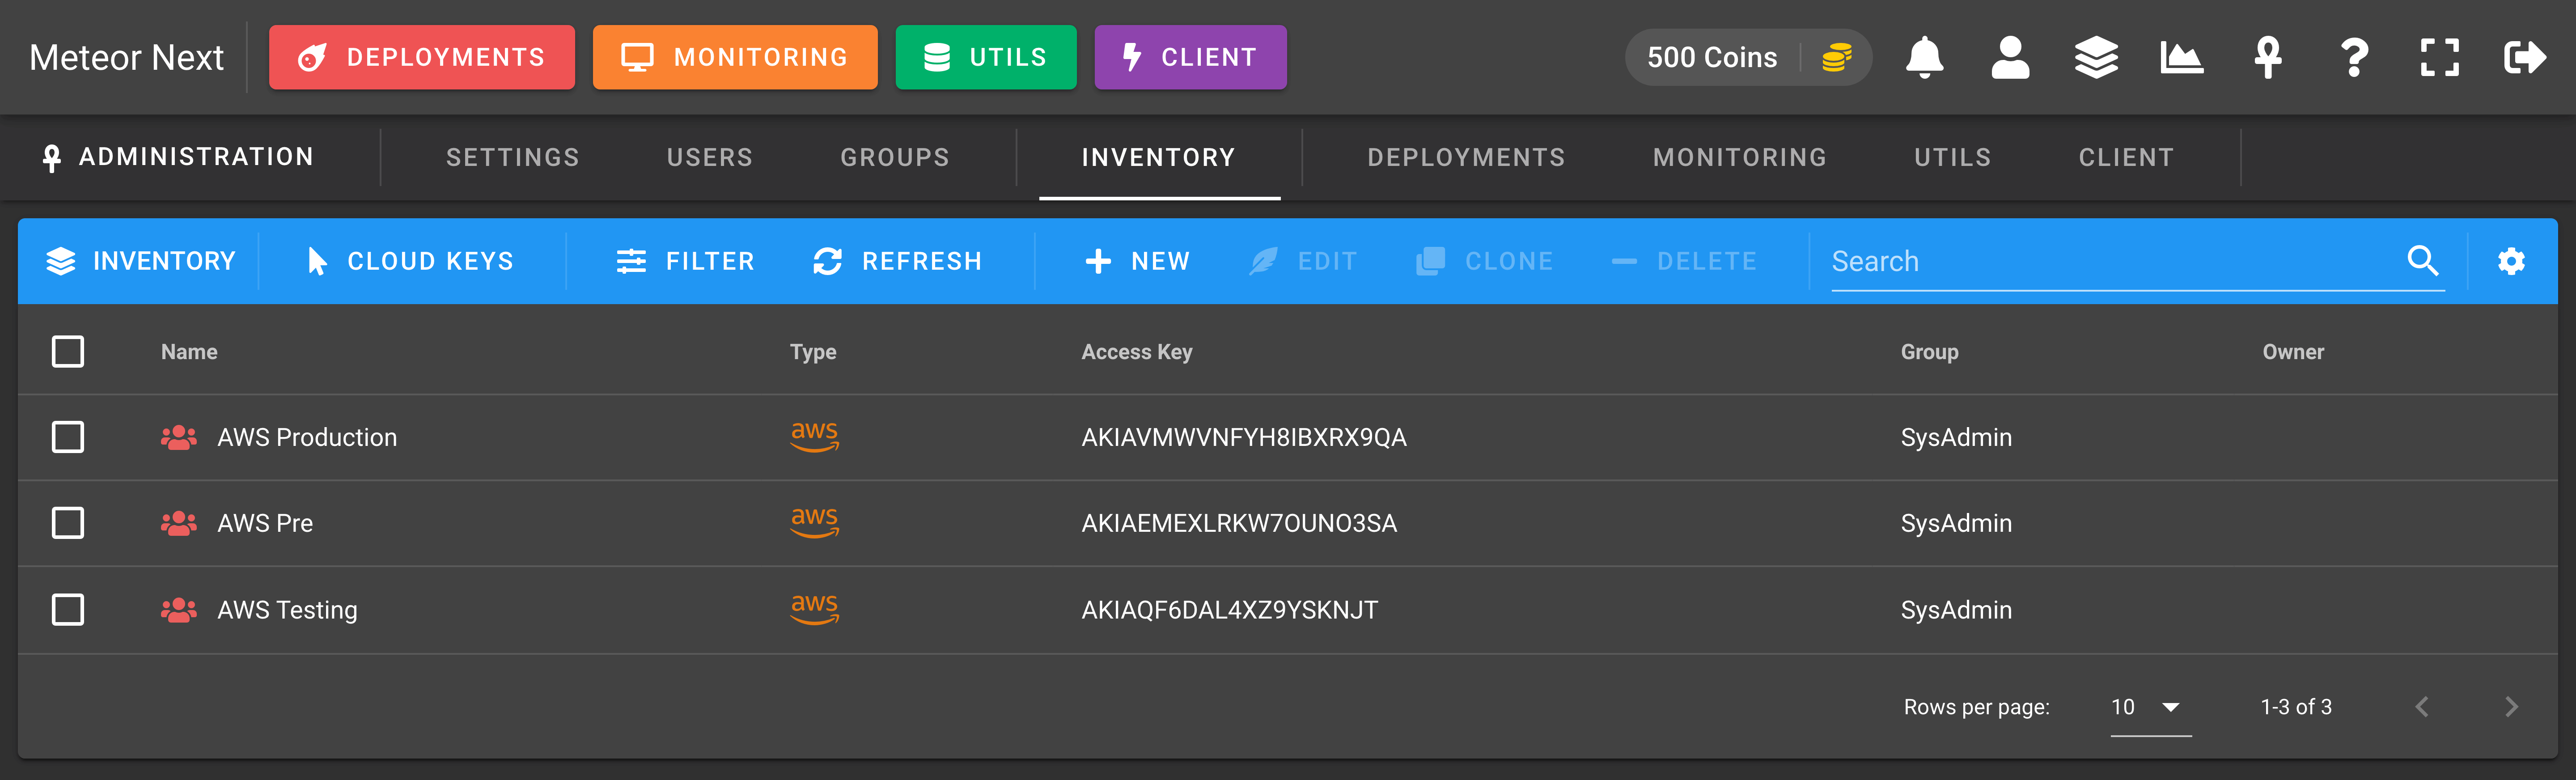Switch to the Client administration tab

2126,158
